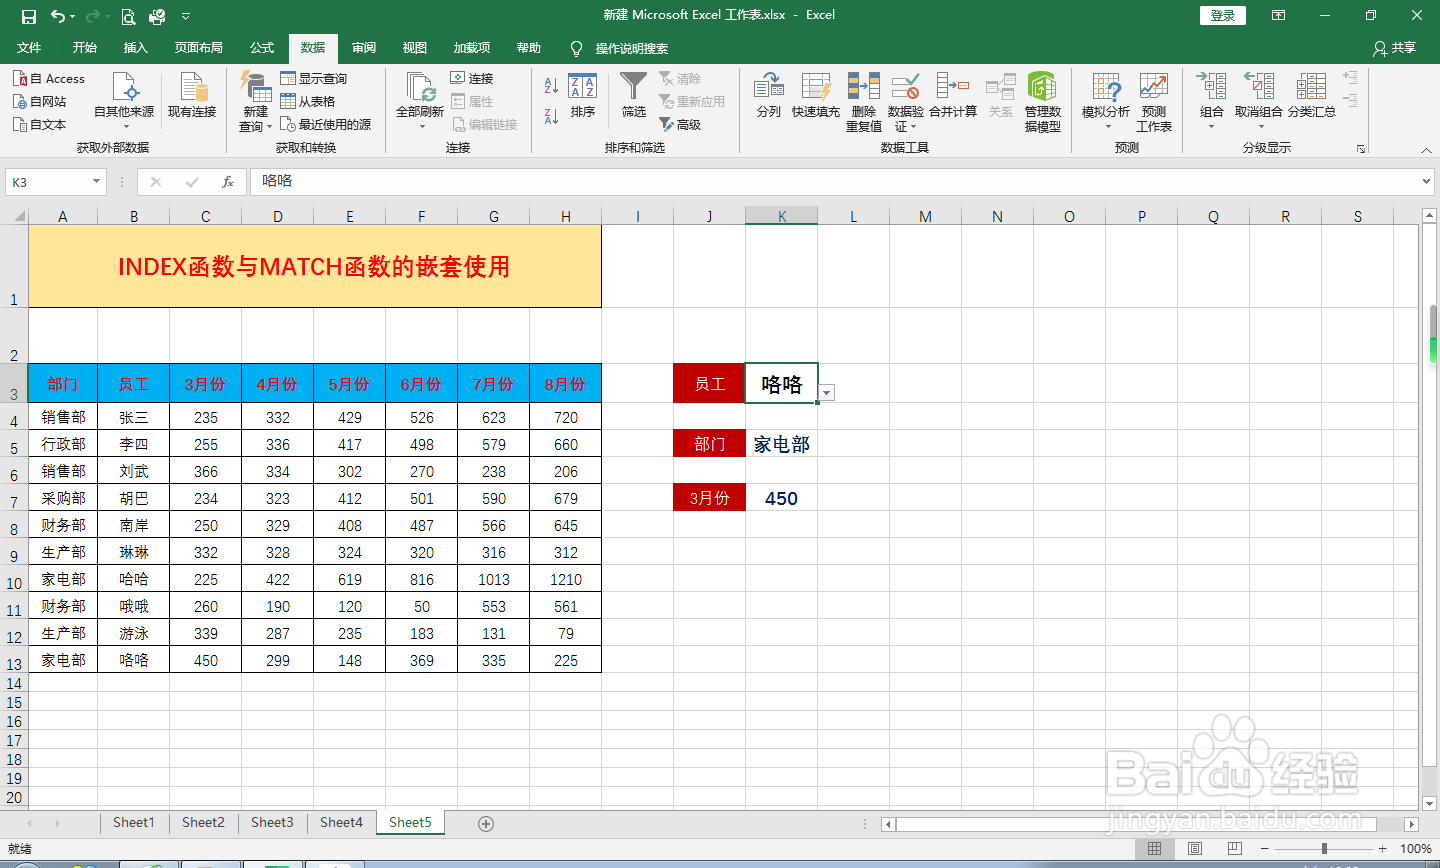The image size is (1440, 868).
Task: Open the Name Box dropdown
Action: pyautogui.click(x=97, y=182)
